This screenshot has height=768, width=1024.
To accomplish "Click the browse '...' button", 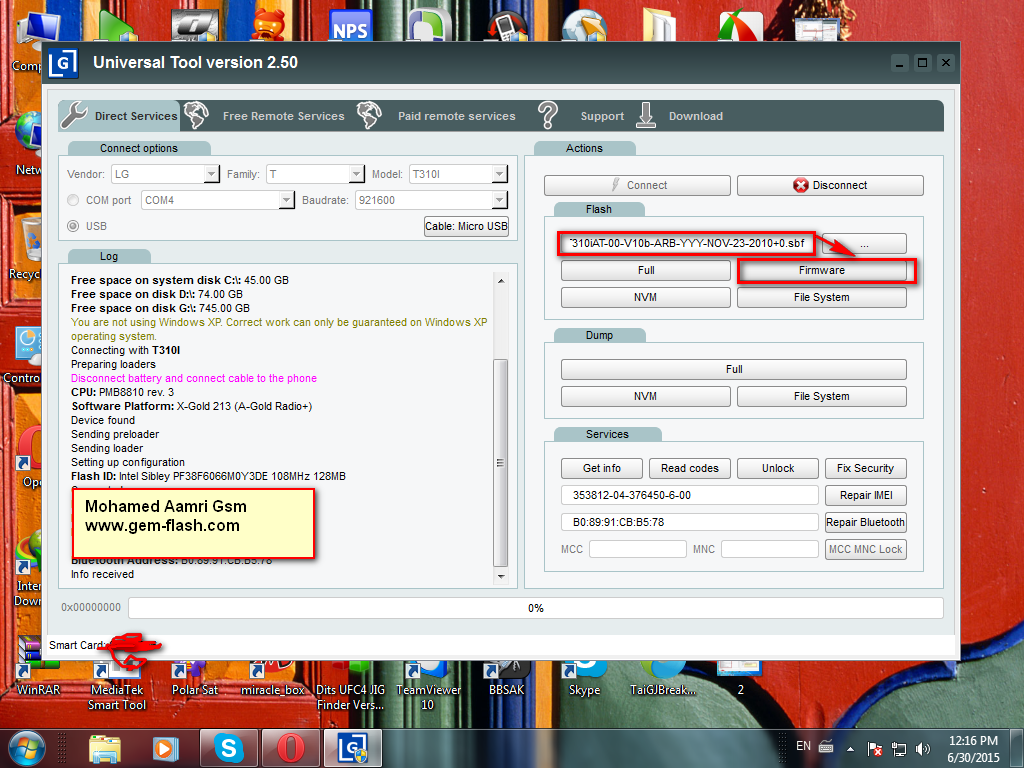I will pos(864,244).
